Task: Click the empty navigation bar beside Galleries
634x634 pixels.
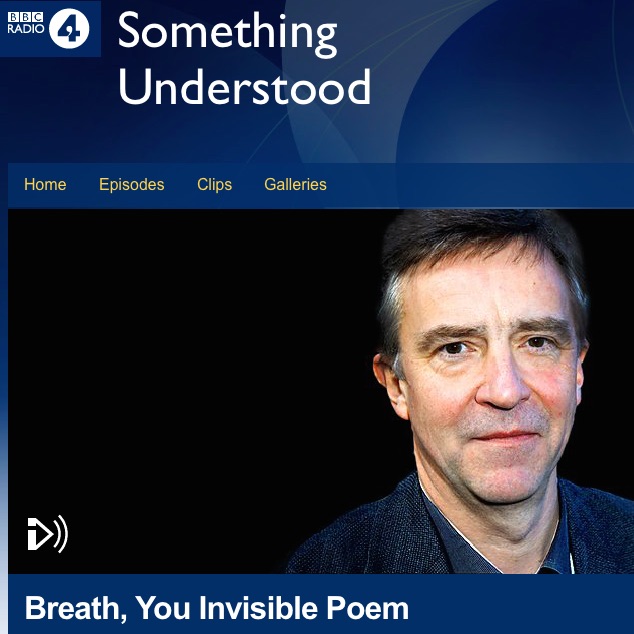Action: click(477, 185)
